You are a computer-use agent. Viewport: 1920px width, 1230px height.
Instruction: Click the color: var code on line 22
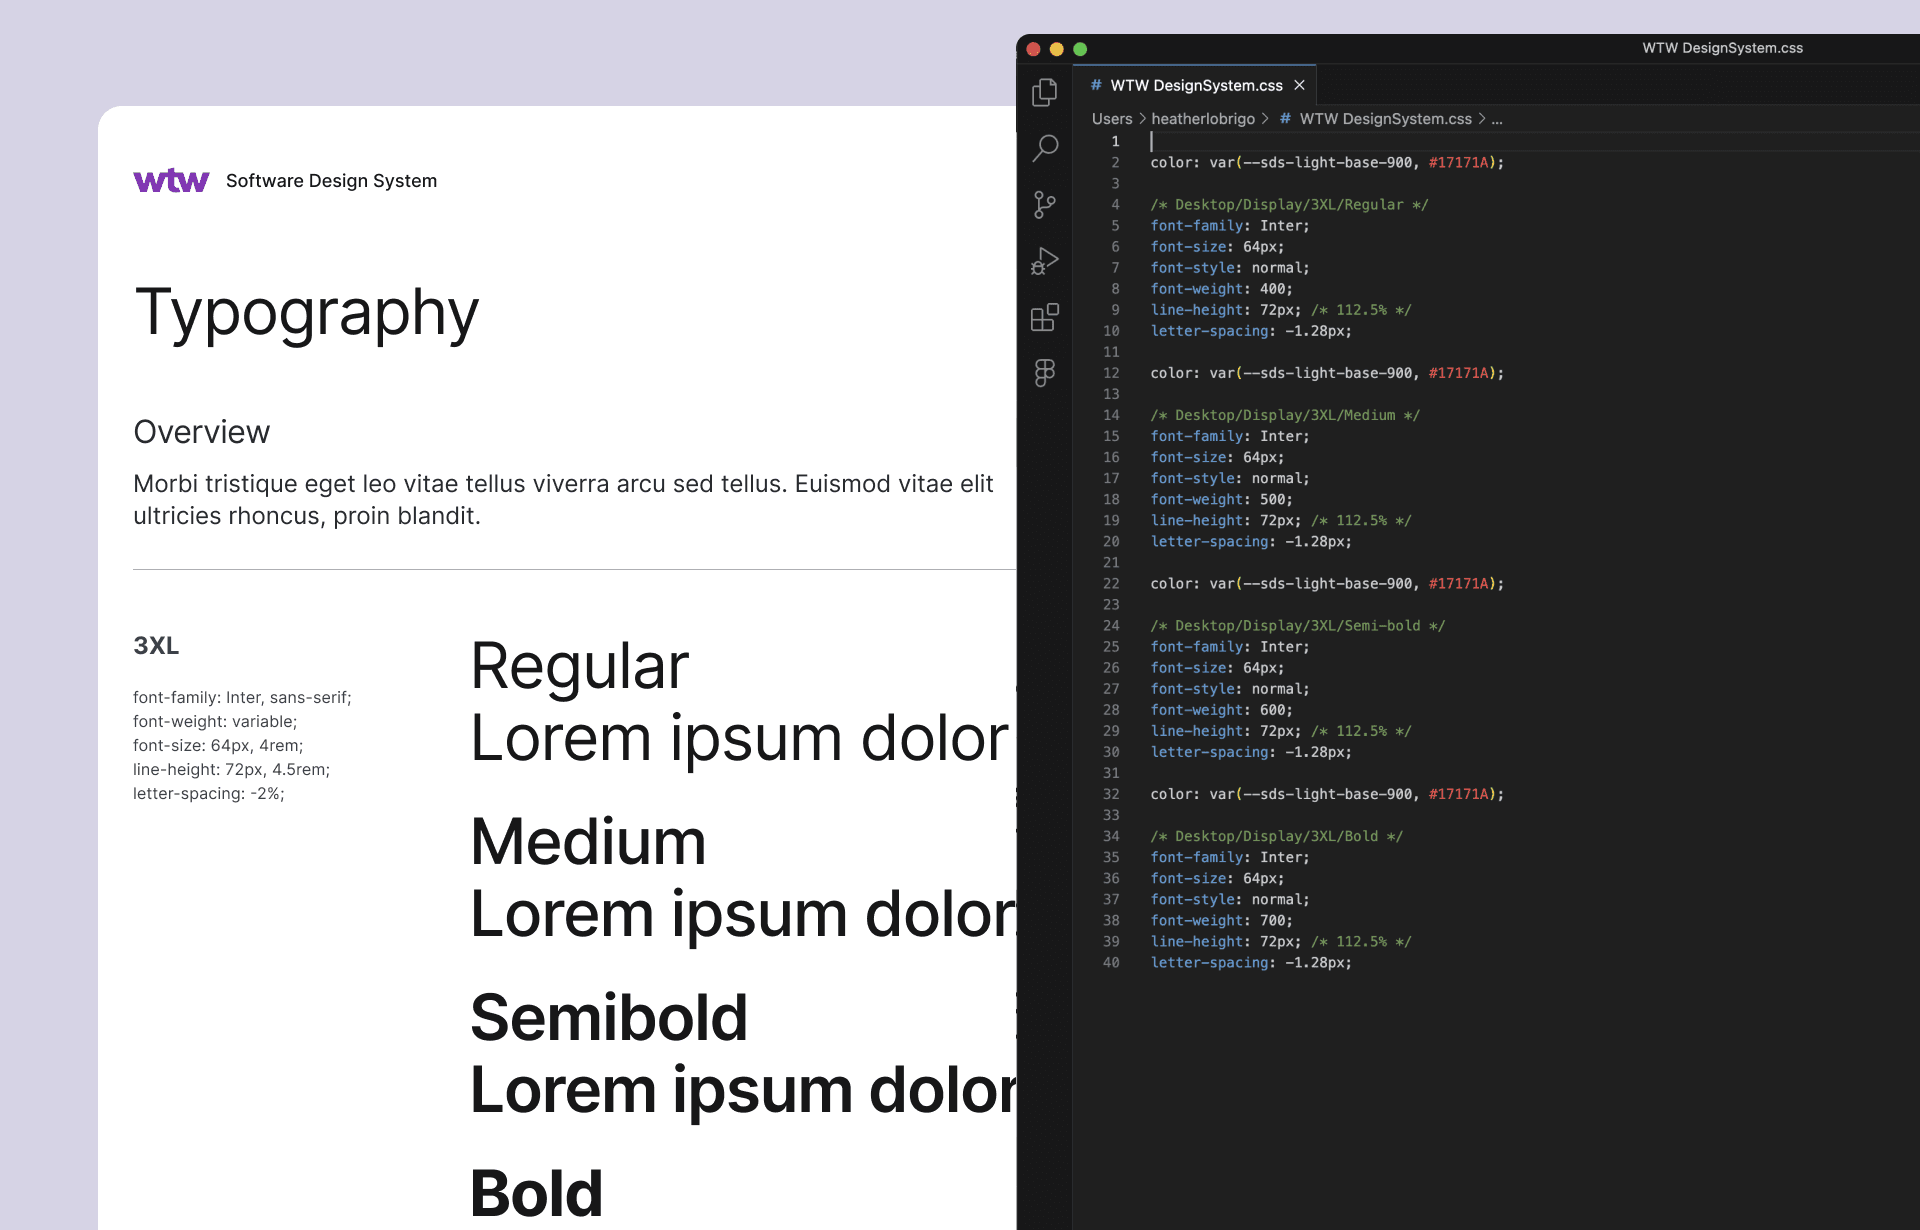tap(1327, 583)
